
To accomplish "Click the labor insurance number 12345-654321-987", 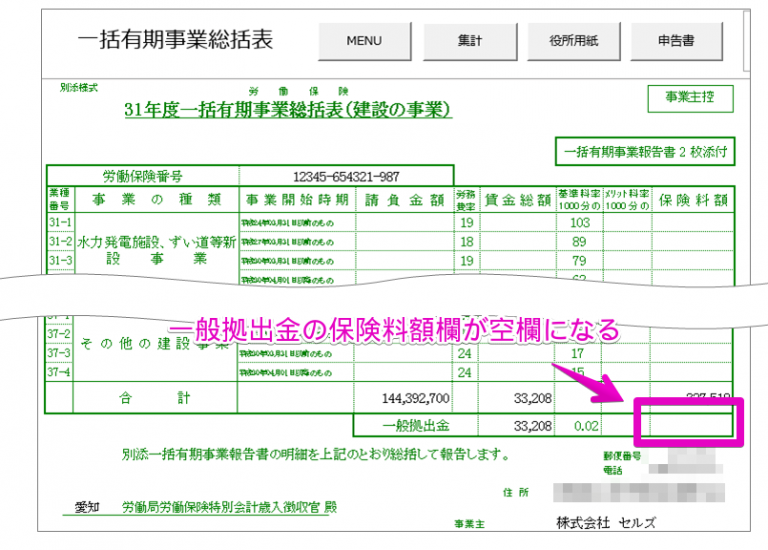I will click(346, 176).
